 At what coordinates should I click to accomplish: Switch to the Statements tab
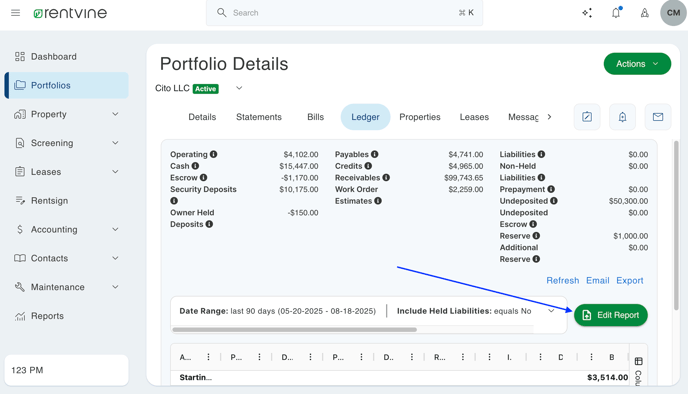coord(259,117)
